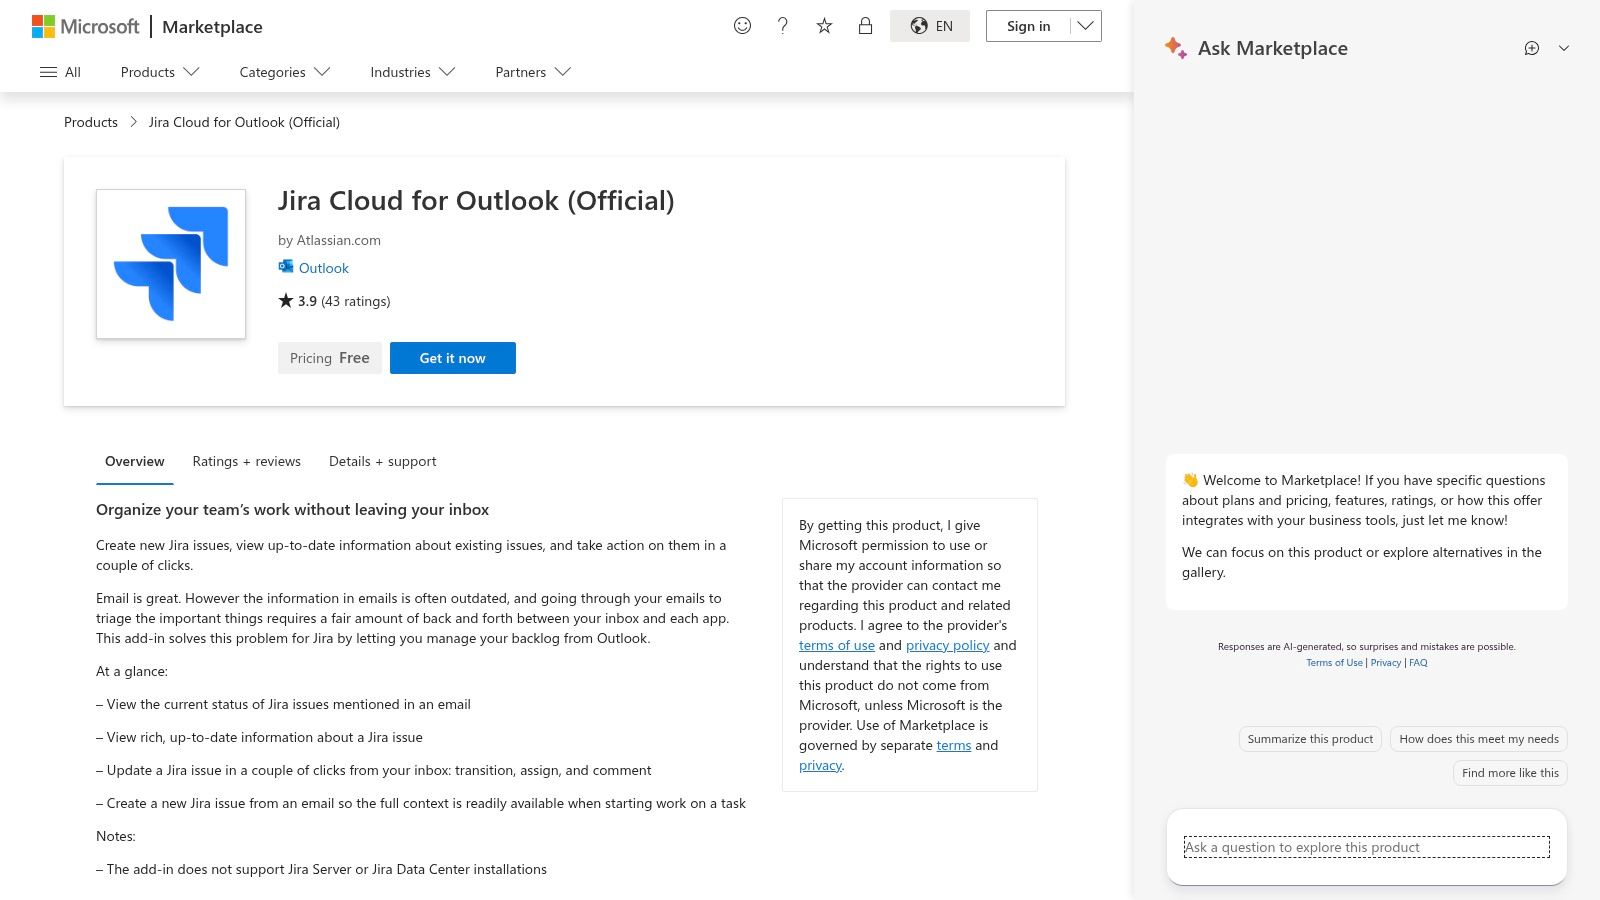Open the EN language selector

930,26
